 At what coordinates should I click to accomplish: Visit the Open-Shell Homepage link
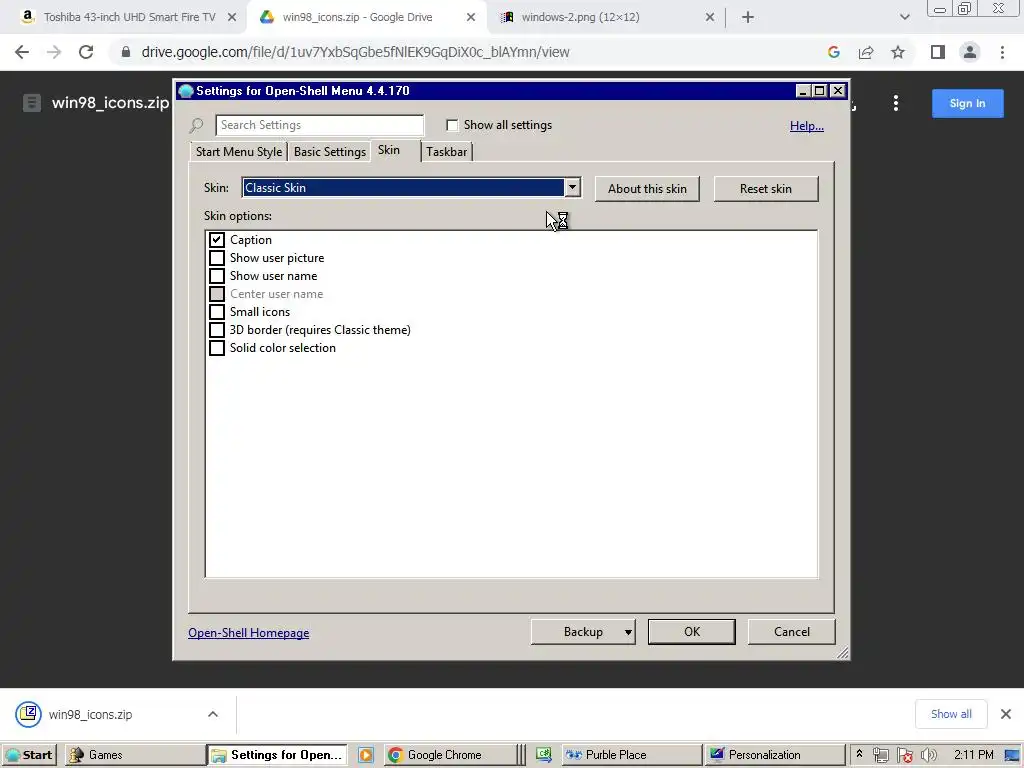[x=249, y=633]
